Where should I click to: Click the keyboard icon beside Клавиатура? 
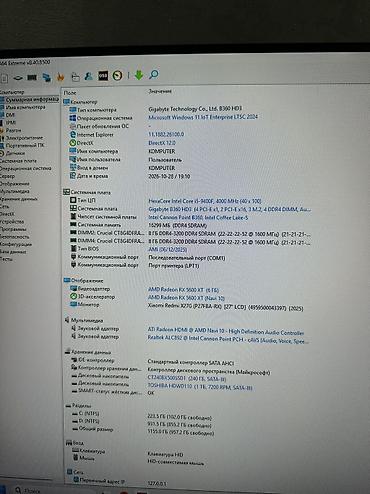(75, 451)
